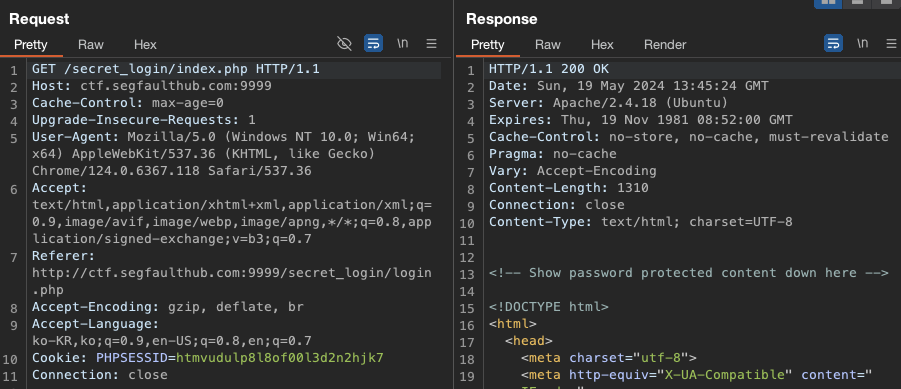Click the Accept-Language: header name
The image size is (901, 389).
tap(95, 324)
